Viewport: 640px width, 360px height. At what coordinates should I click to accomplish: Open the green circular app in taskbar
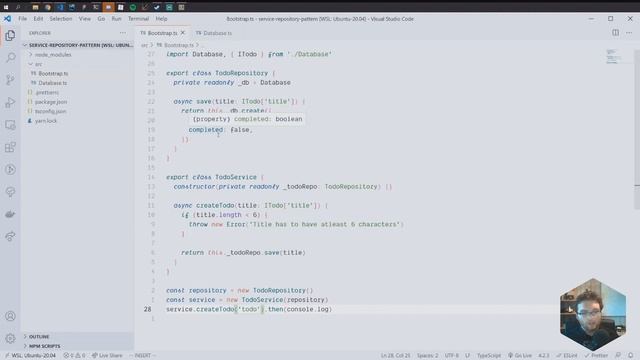133,7
